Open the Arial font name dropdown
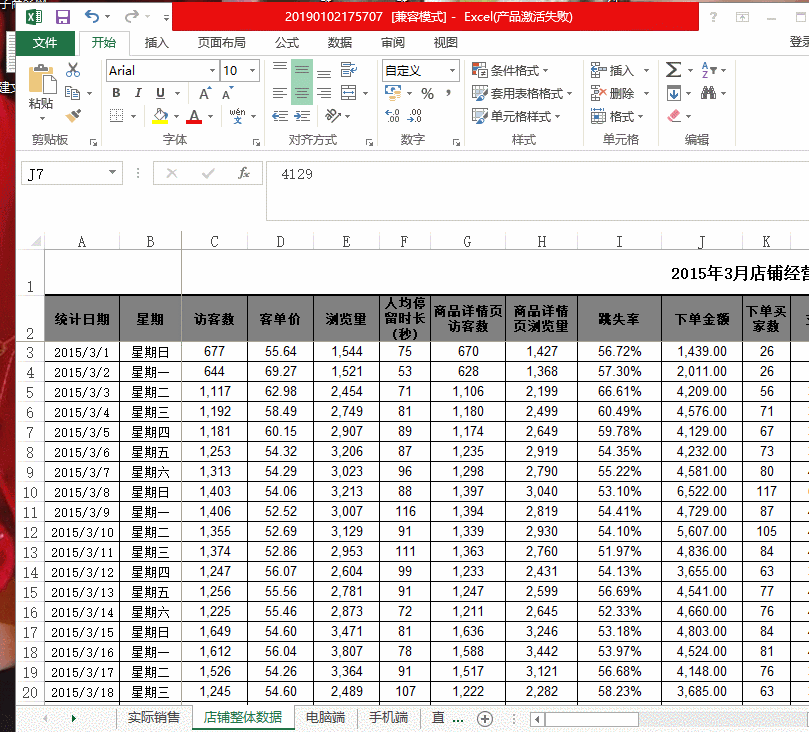This screenshot has height=732, width=809. pyautogui.click(x=212, y=70)
